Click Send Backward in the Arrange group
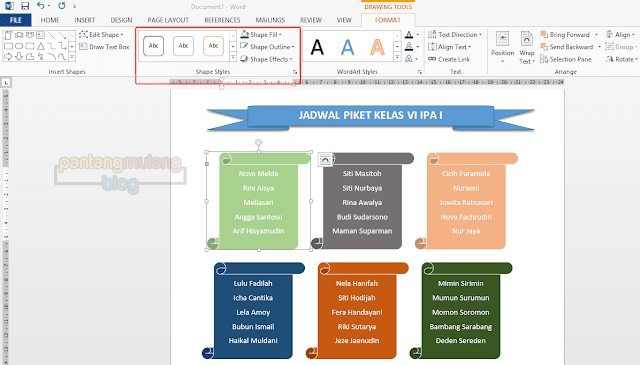Image resolution: width=640 pixels, height=365 pixels. point(567,47)
